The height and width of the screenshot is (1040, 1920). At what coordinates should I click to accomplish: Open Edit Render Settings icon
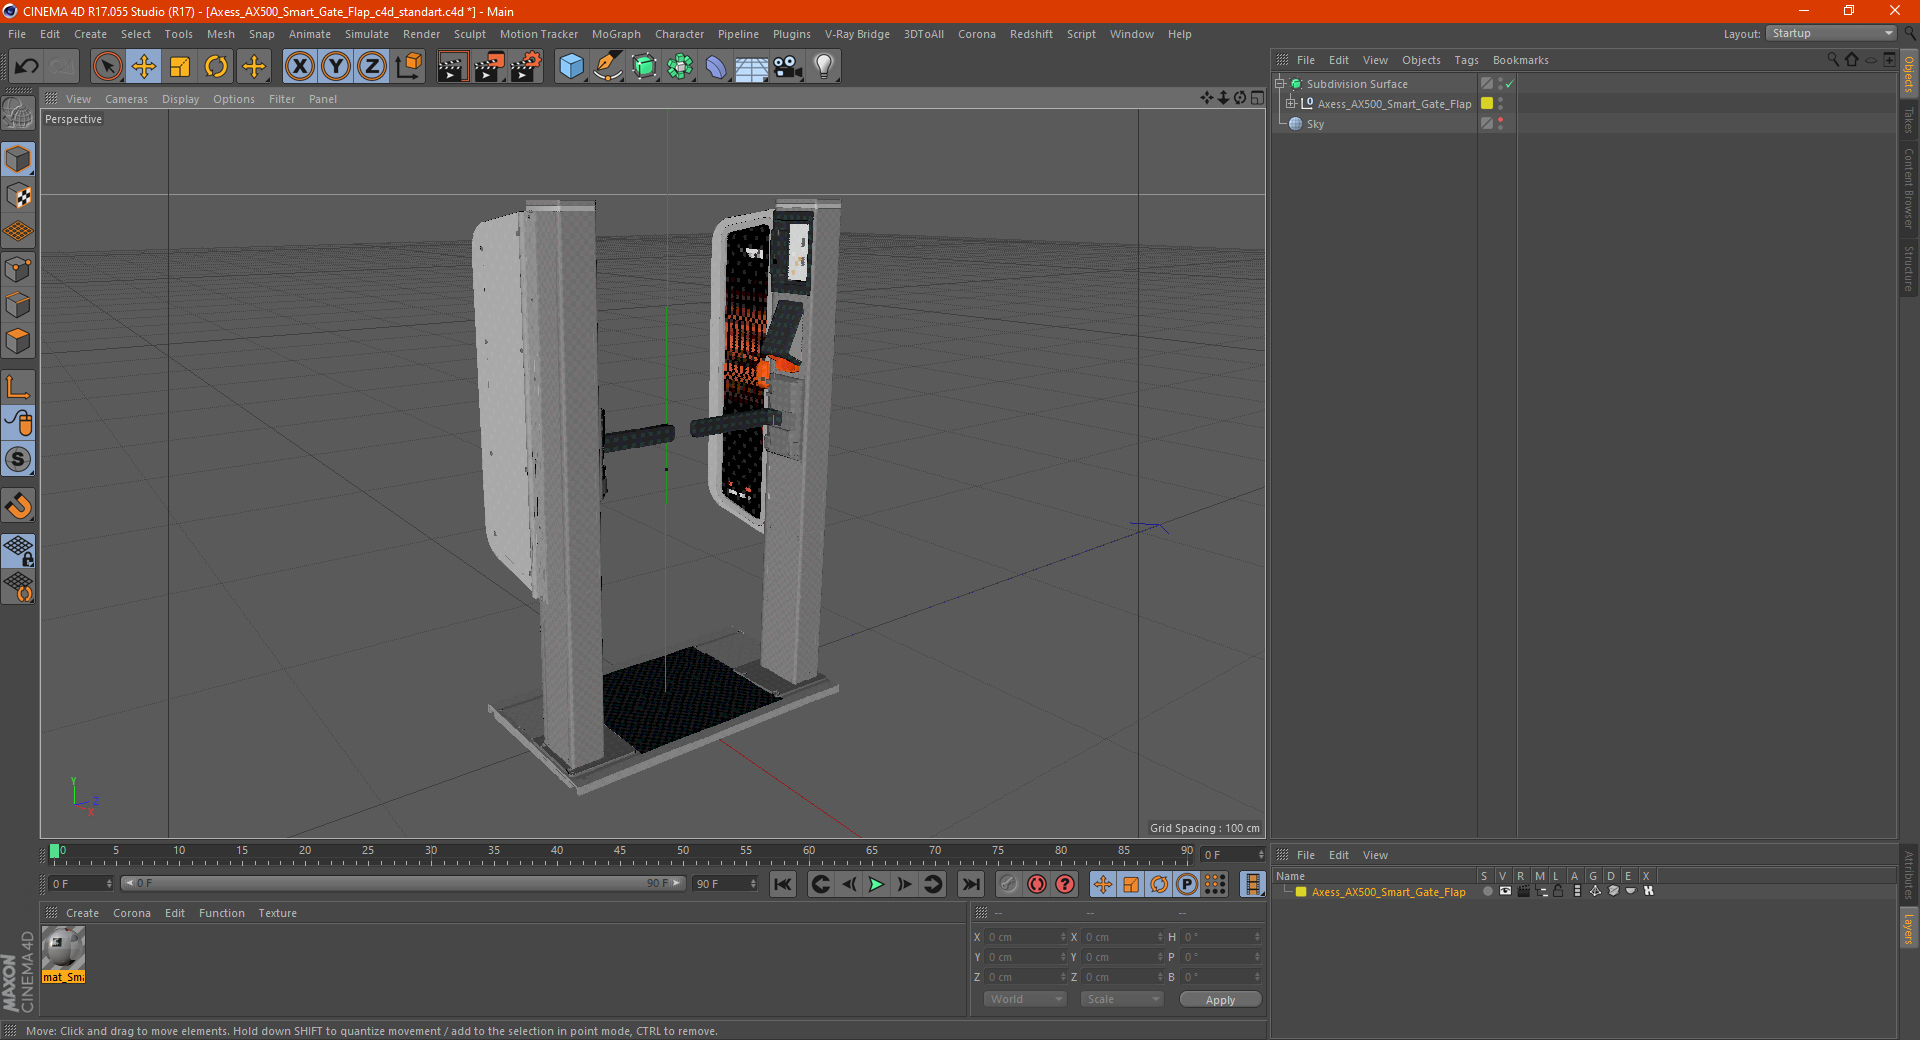pyautogui.click(x=526, y=67)
